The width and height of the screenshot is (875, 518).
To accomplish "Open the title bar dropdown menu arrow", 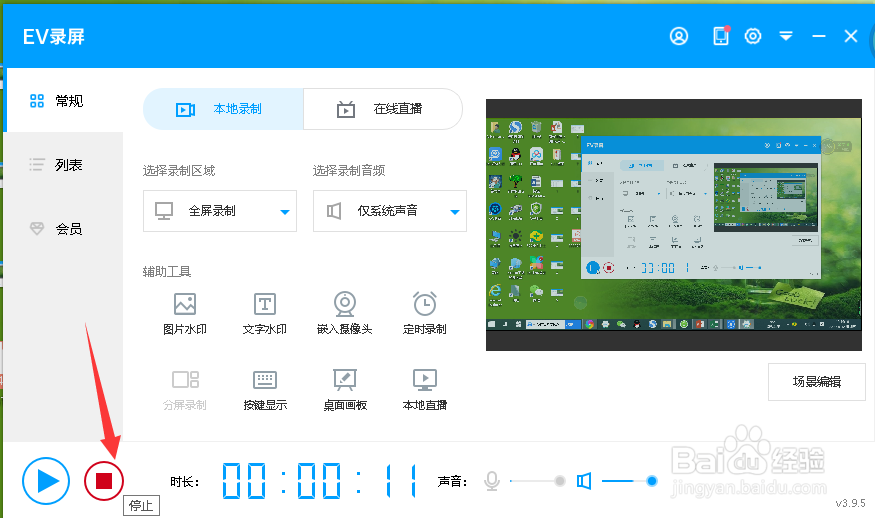I will [x=786, y=36].
